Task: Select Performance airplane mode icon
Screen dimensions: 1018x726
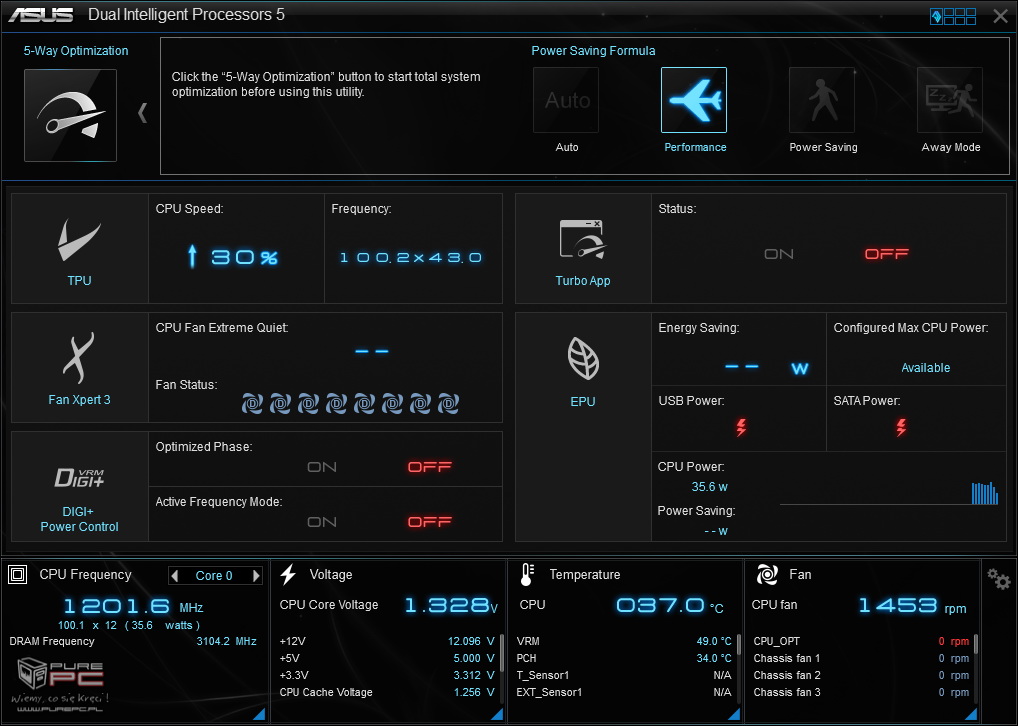Action: coord(694,101)
